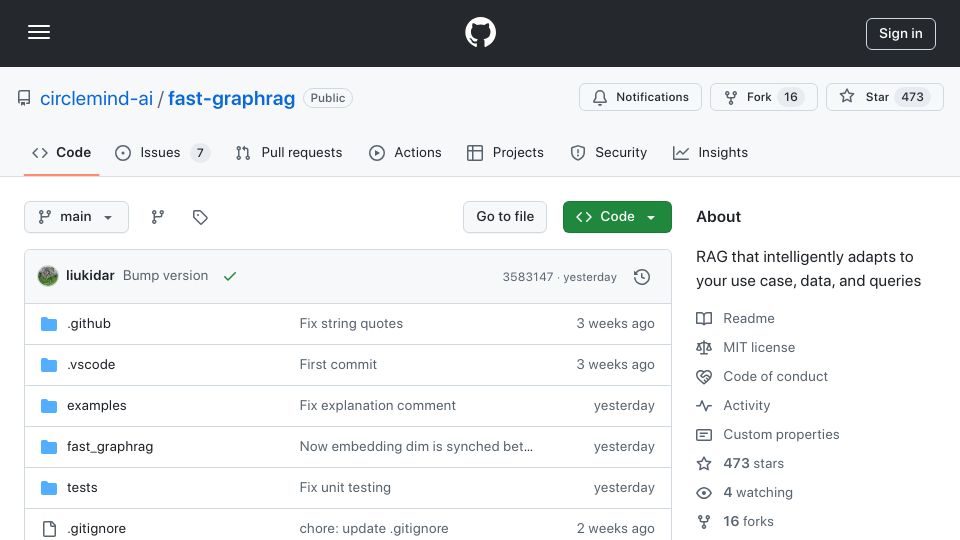Click the Fork count badge 16
The height and width of the screenshot is (540, 960).
point(791,97)
